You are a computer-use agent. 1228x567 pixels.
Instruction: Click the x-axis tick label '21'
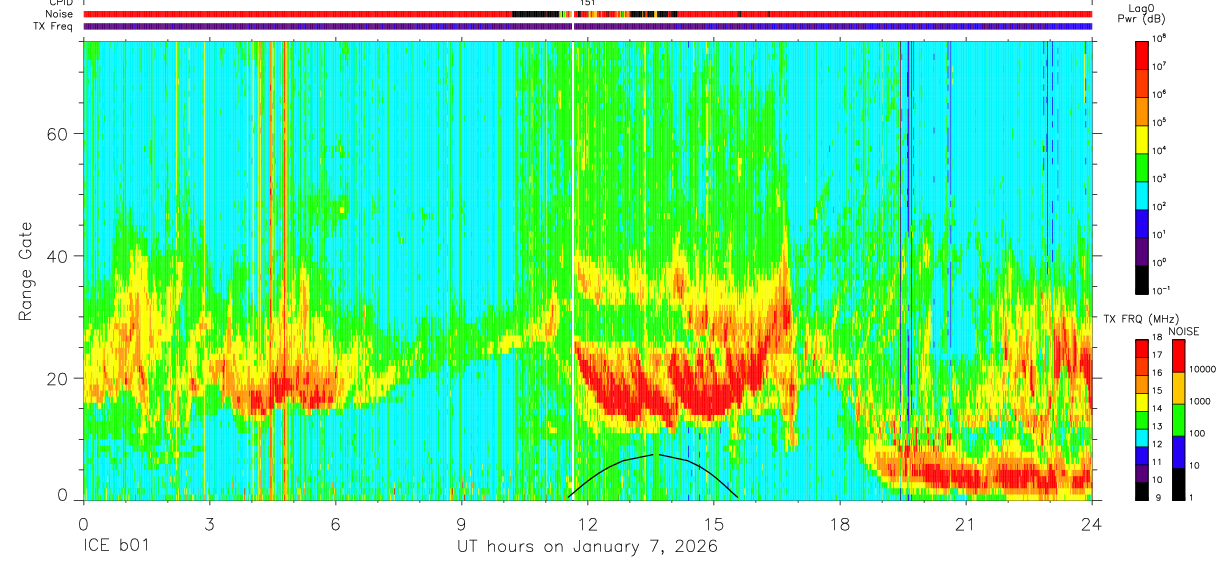[x=966, y=523]
